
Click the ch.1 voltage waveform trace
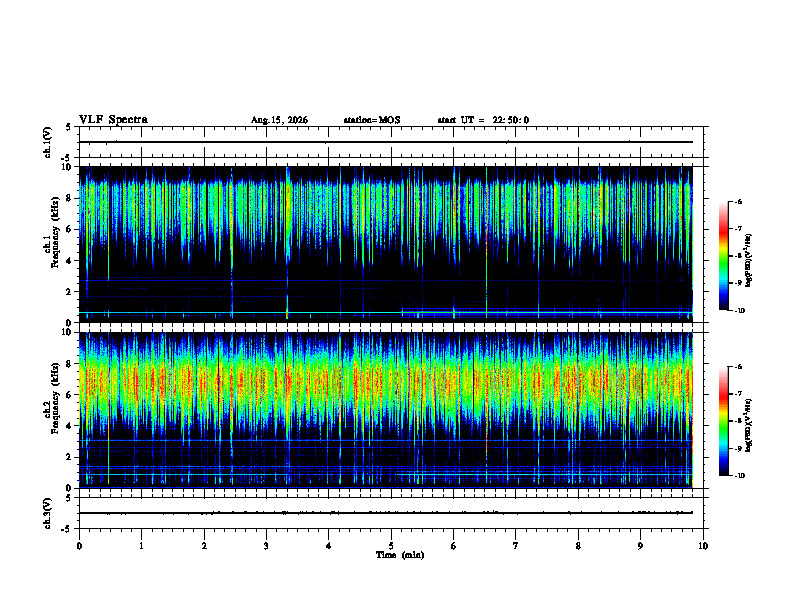(x=386, y=142)
